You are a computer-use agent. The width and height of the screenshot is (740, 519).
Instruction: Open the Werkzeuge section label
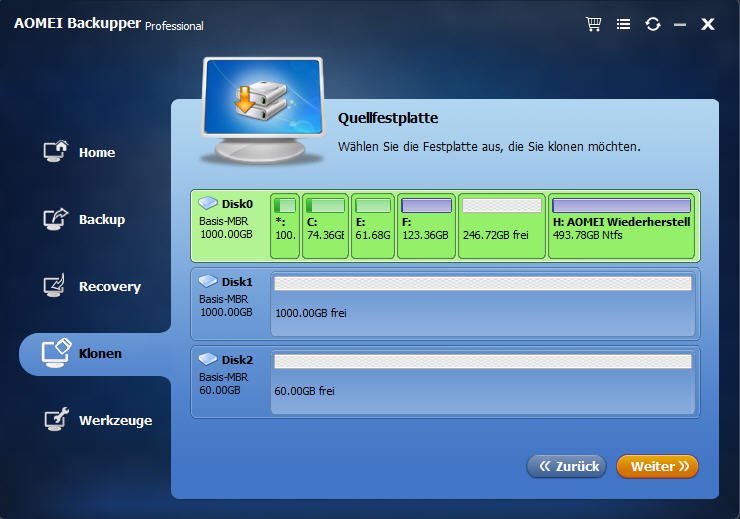pyautogui.click(x=116, y=420)
